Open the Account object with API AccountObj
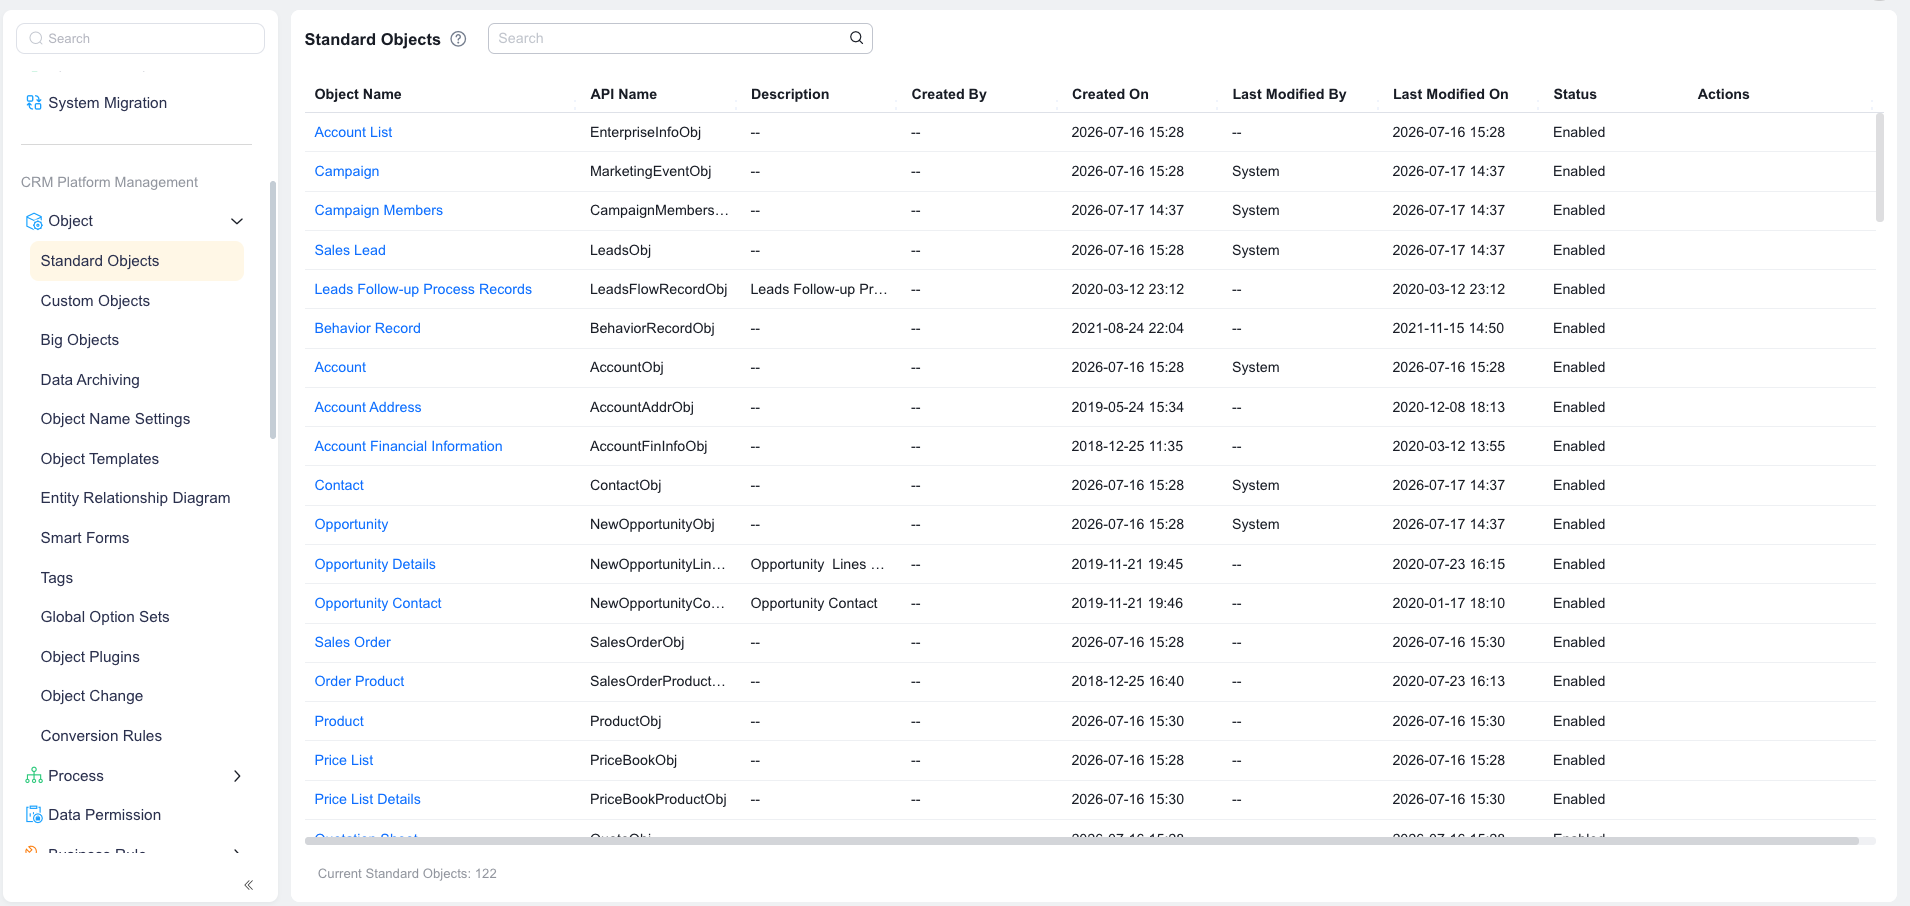 (x=340, y=367)
